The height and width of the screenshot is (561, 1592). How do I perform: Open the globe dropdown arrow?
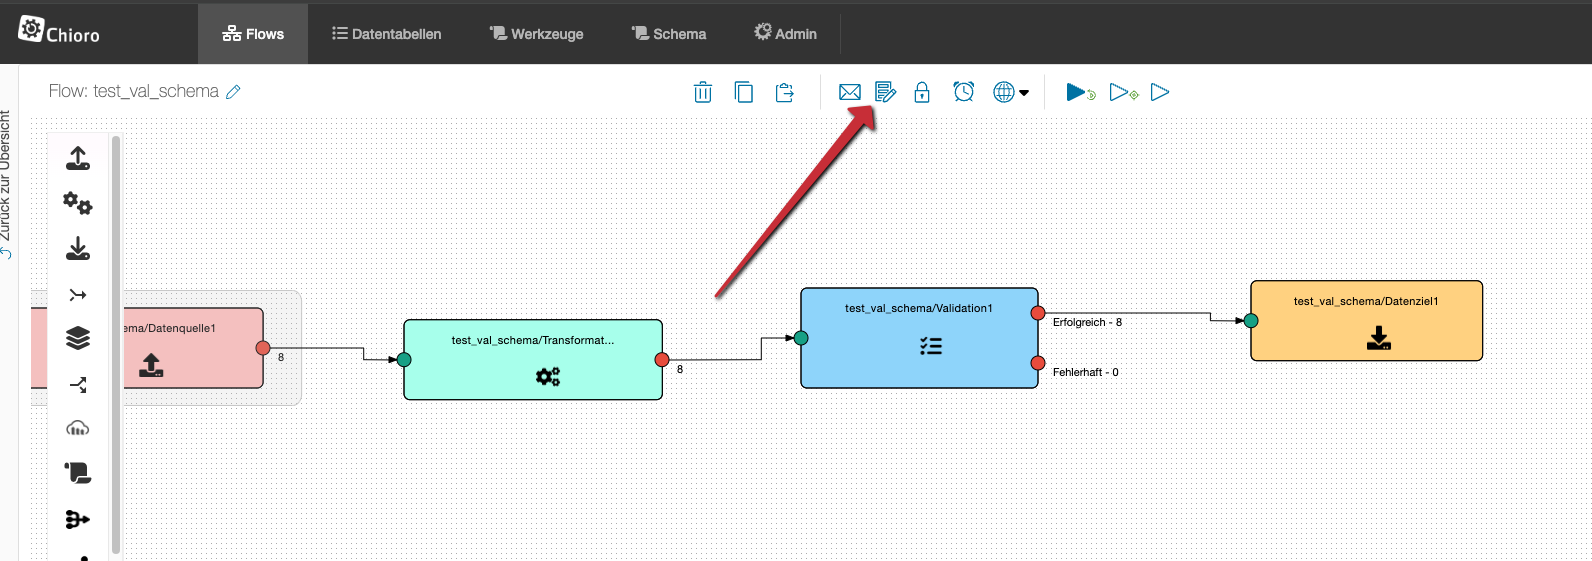coord(1024,93)
